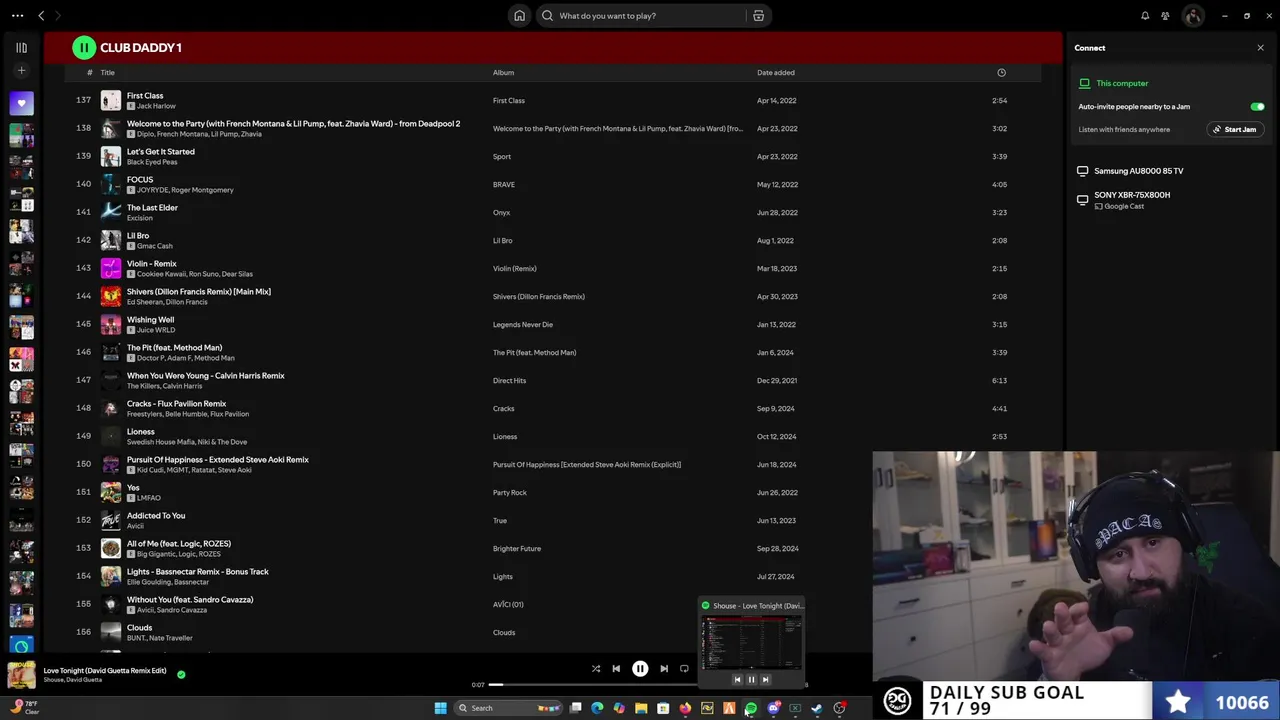Viewport: 1280px width, 720px height.
Task: Close the Connect panel
Action: [1260, 48]
